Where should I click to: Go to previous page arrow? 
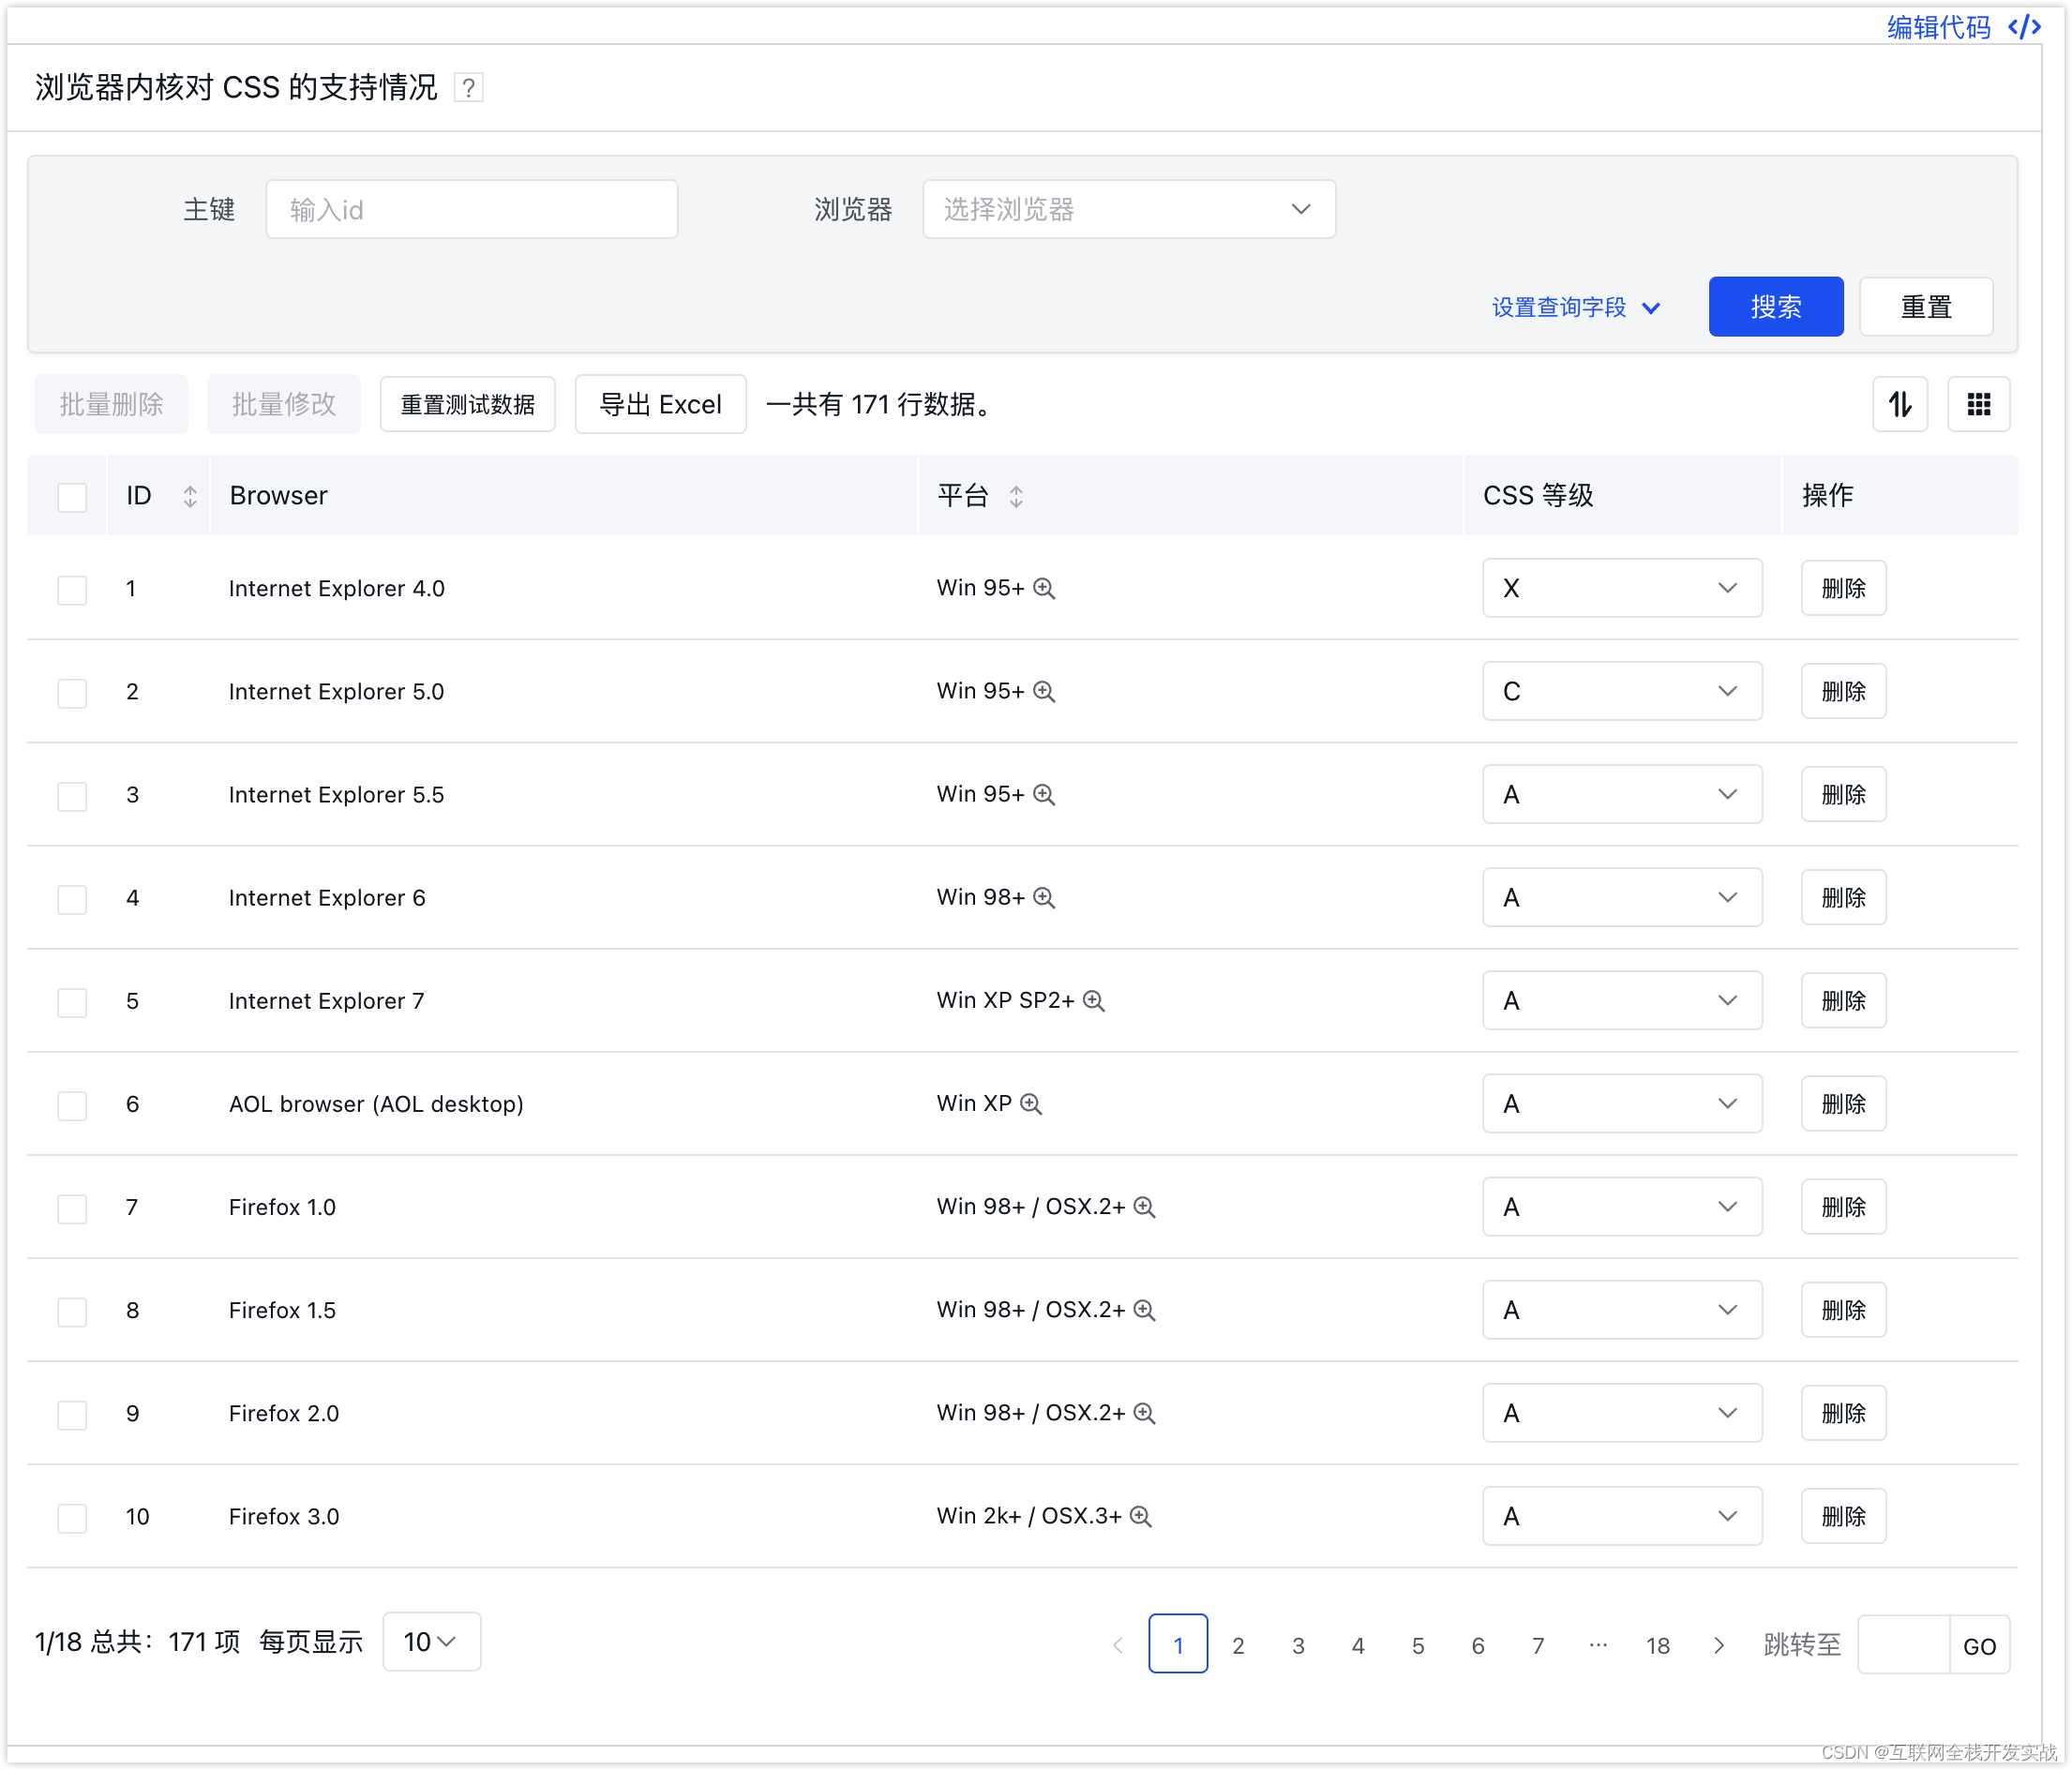[1118, 1645]
